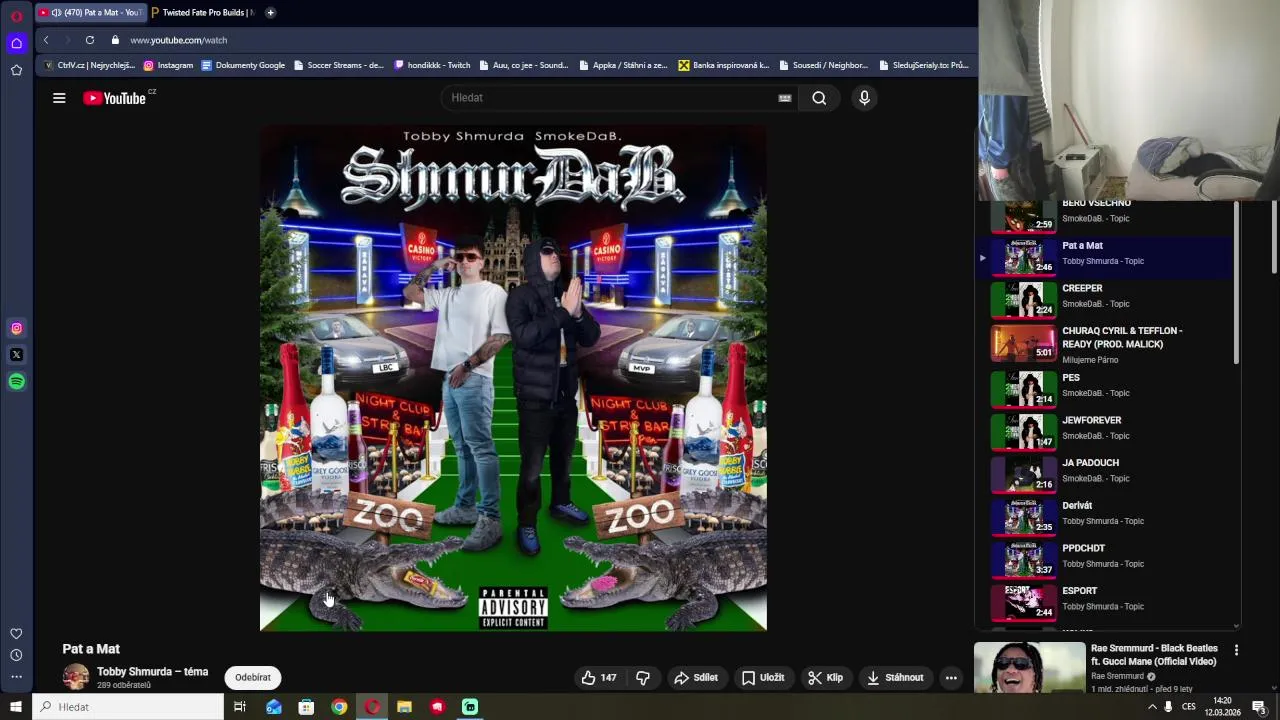Reload the page with refresh icon

point(90,40)
